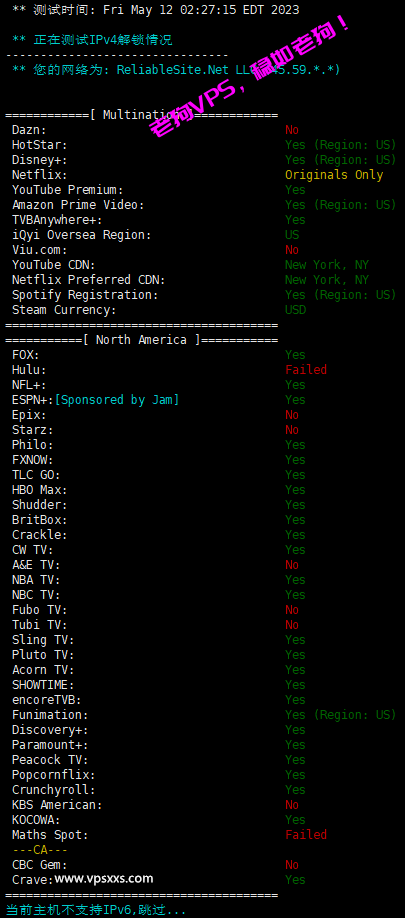Select the CBC Gem 'No' result
405x918 pixels.
[x=291, y=865]
